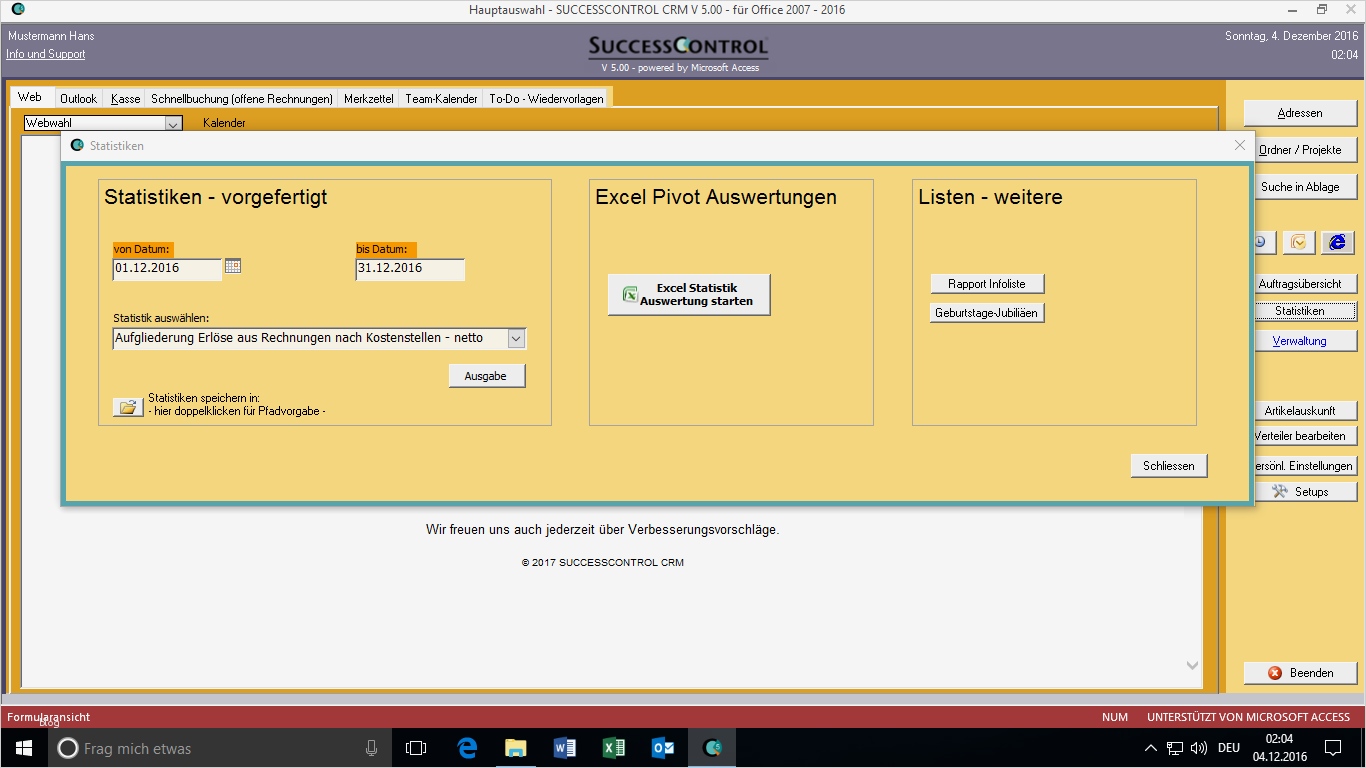The image size is (1366, 768).
Task: Open the Outlook icon button in the sidebar
Action: click(1299, 242)
